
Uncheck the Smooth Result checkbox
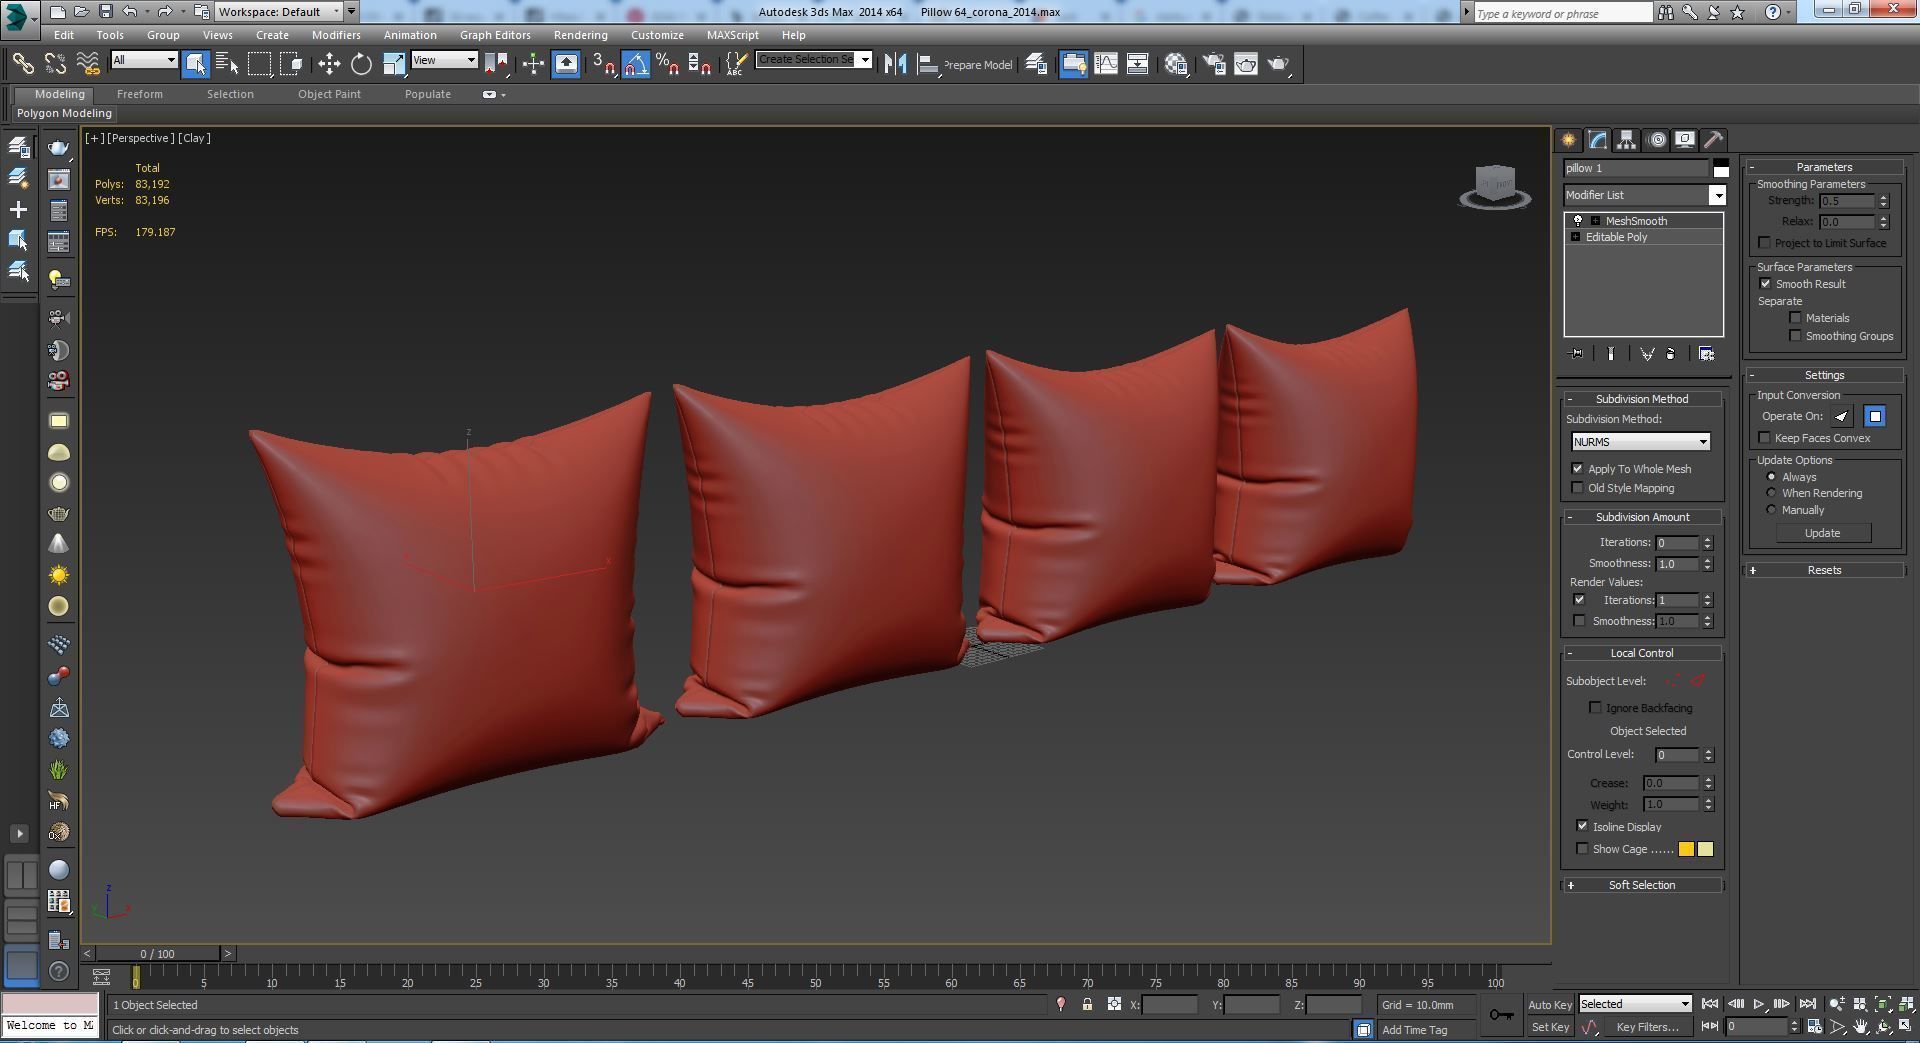[x=1765, y=284]
